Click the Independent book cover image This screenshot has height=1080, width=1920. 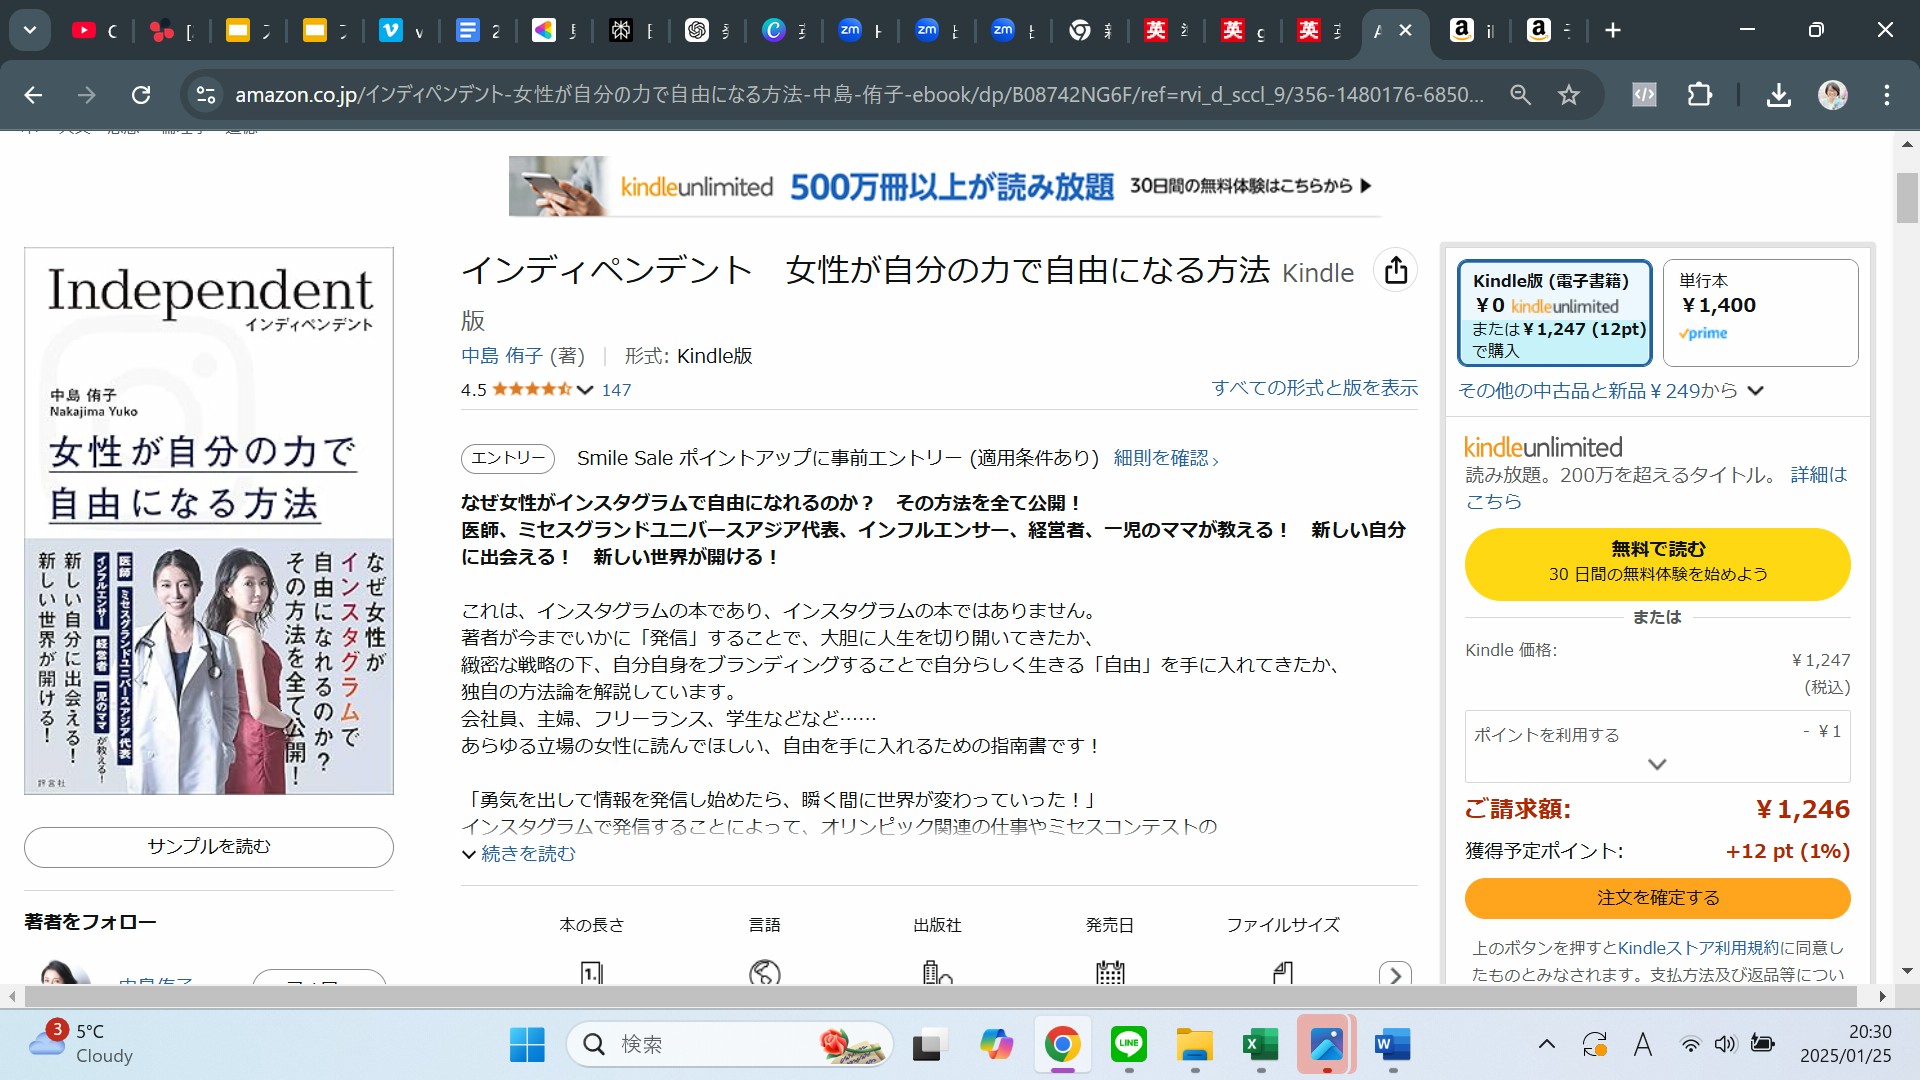click(209, 521)
